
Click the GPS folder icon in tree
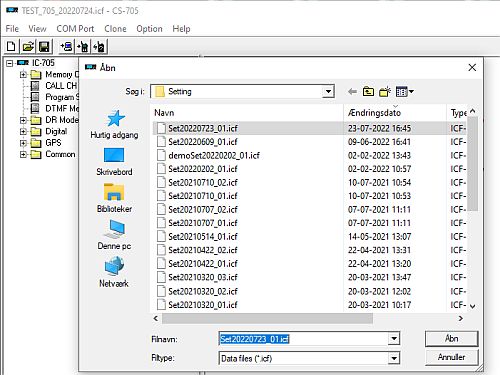click(36, 143)
